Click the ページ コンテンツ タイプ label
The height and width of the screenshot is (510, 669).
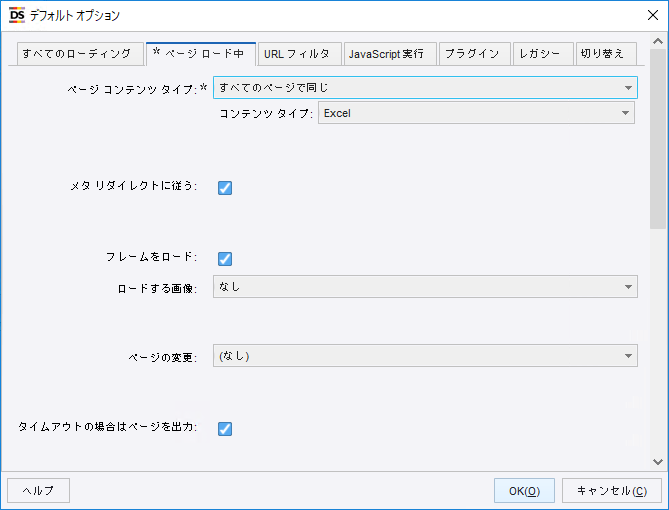132,89
